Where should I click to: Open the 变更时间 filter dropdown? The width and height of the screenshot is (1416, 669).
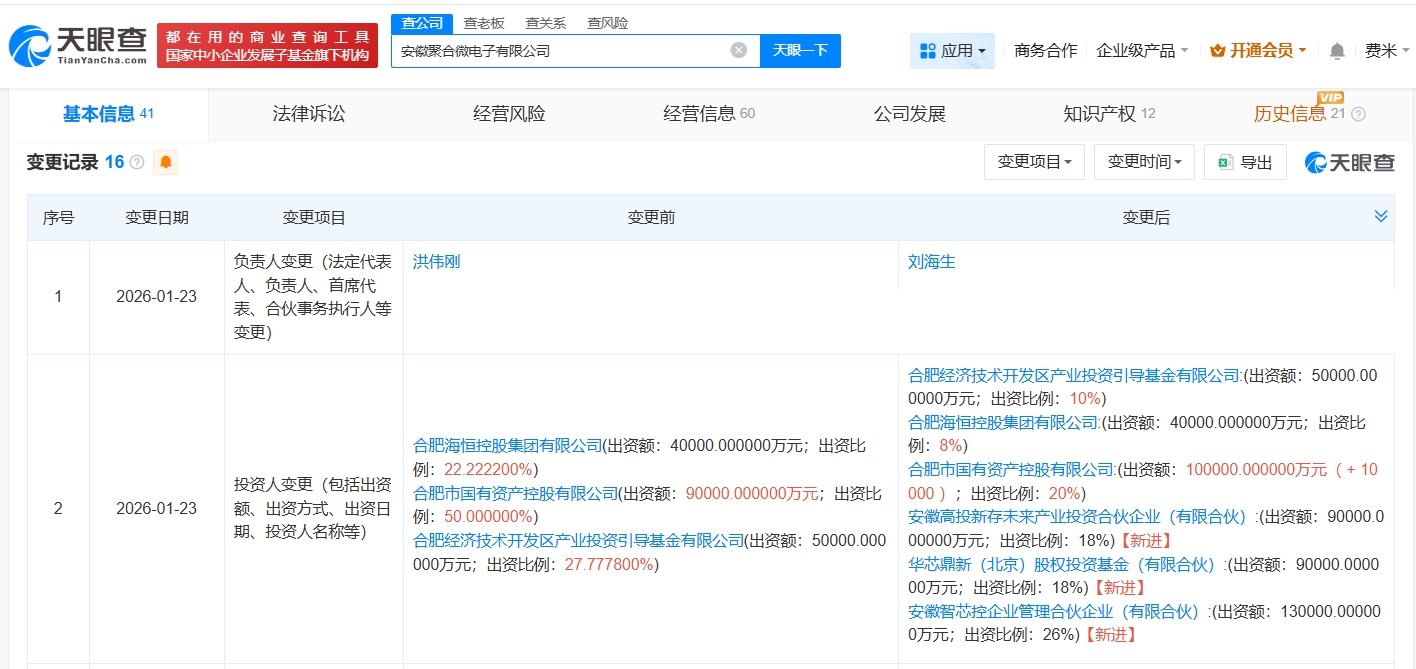tap(1144, 162)
